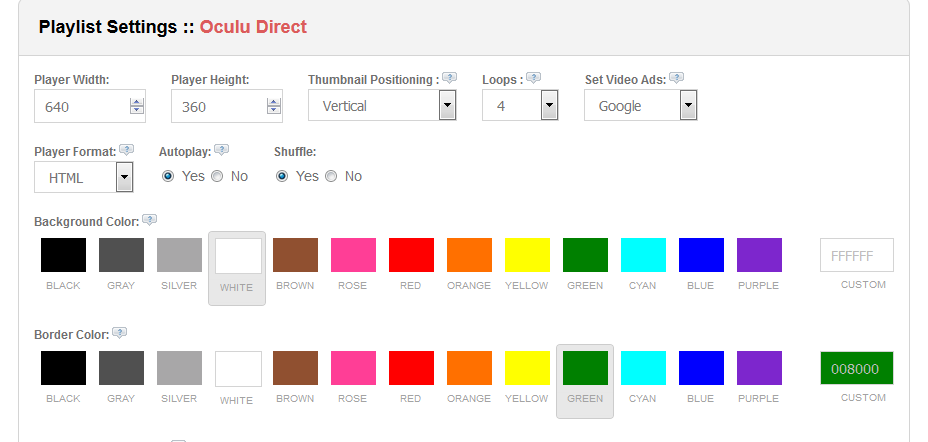Screen dimensions: 928x442
Task: Choose Yes radio for Shuffle
Action: tap(282, 176)
